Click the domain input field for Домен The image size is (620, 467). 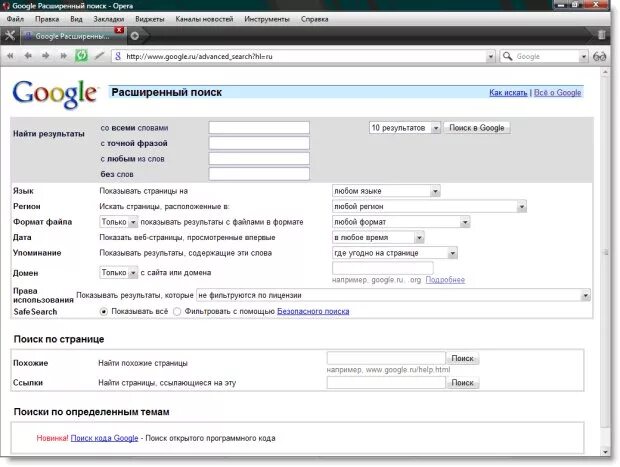coord(383,268)
